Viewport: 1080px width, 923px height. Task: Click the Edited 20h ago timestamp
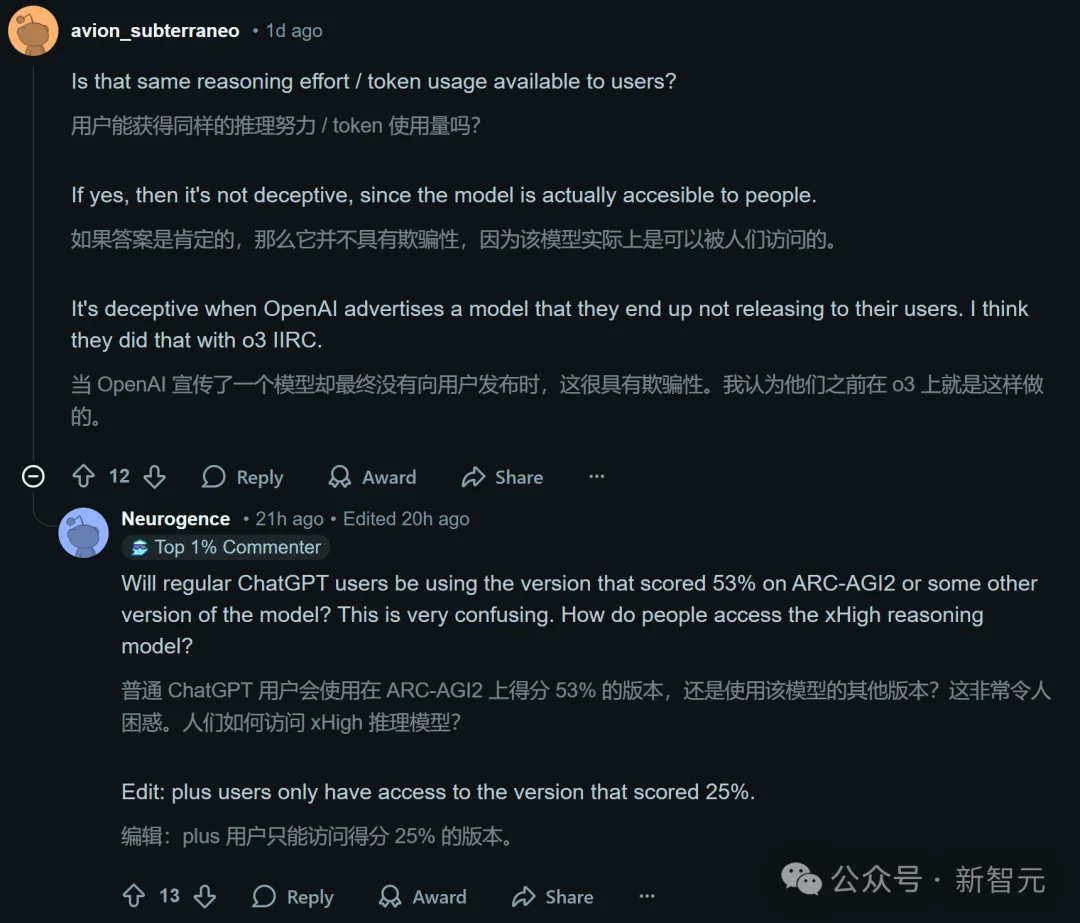click(x=405, y=518)
